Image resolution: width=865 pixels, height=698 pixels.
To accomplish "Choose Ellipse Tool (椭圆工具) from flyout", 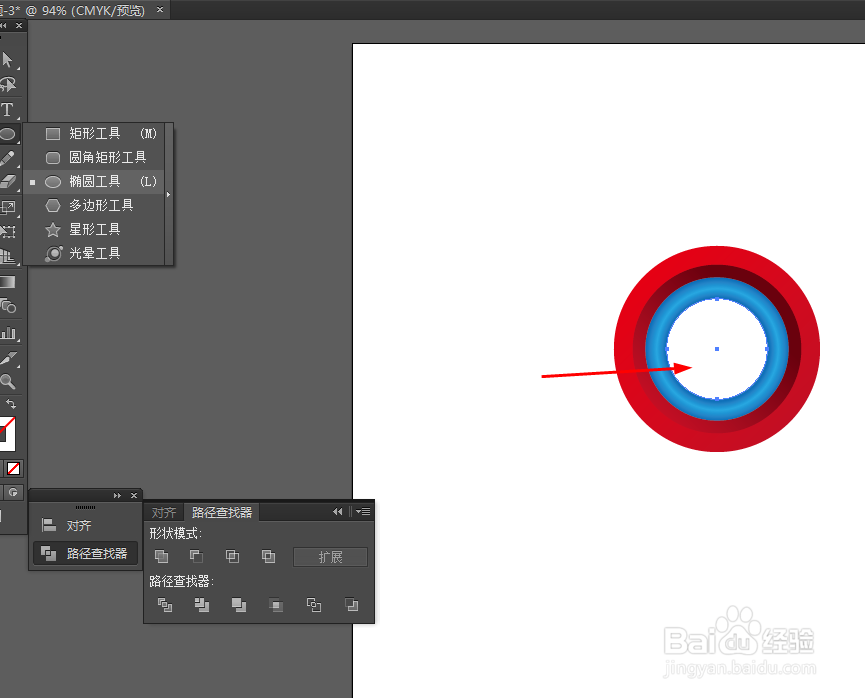I will 94,182.
